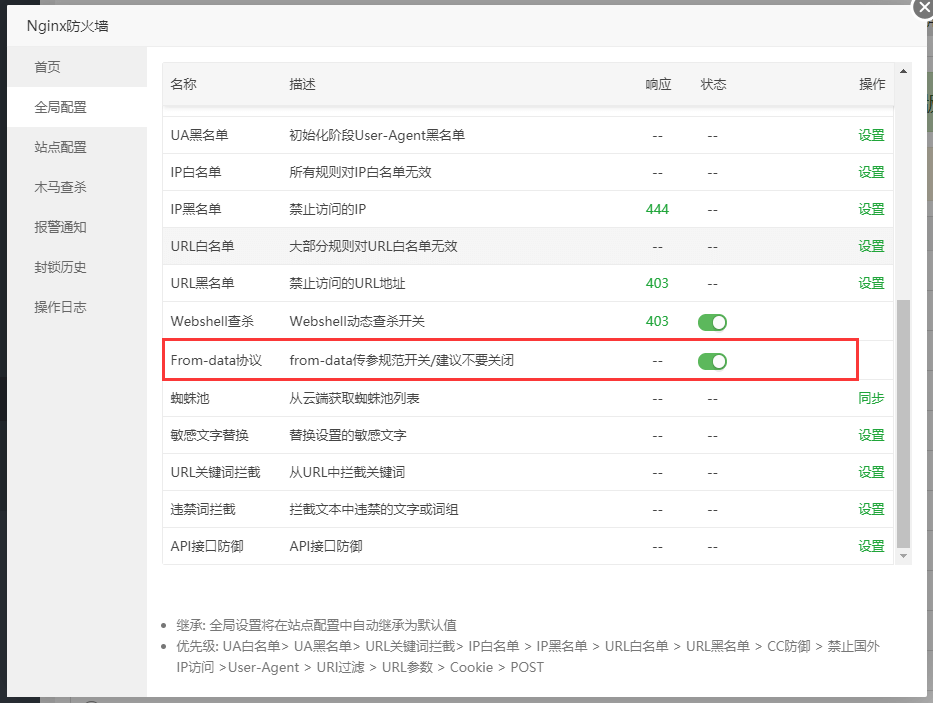Select the IP黑名单 row name
This screenshot has width=933, height=703.
(x=196, y=210)
